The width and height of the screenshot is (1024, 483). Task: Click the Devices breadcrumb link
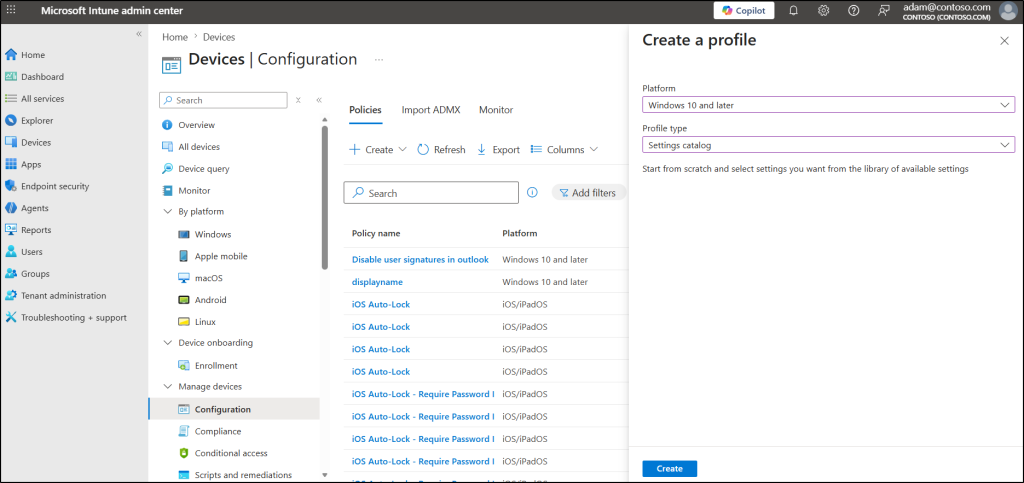(219, 37)
